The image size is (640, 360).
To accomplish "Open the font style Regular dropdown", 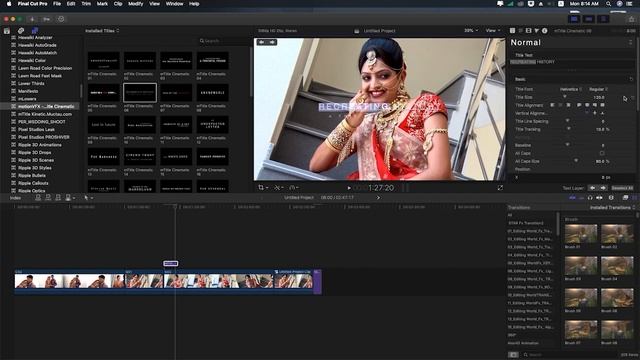I will pos(598,89).
